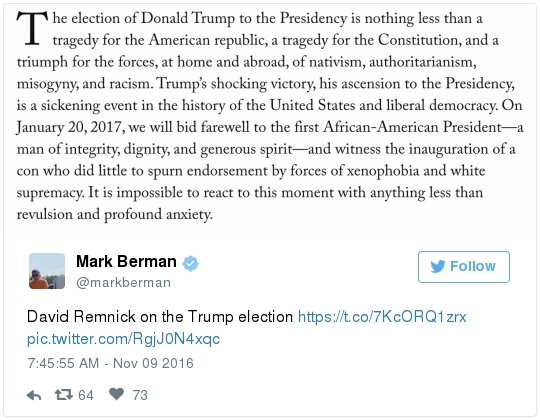Click the reply arrow icon
540x420 pixels.
(34, 395)
